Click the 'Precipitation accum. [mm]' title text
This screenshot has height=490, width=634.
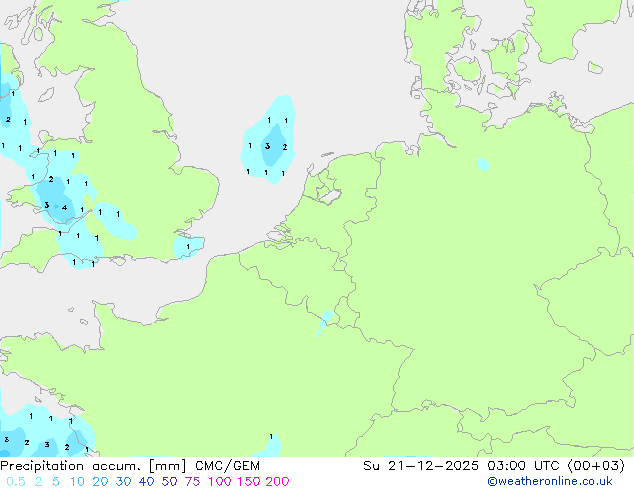coord(93,466)
